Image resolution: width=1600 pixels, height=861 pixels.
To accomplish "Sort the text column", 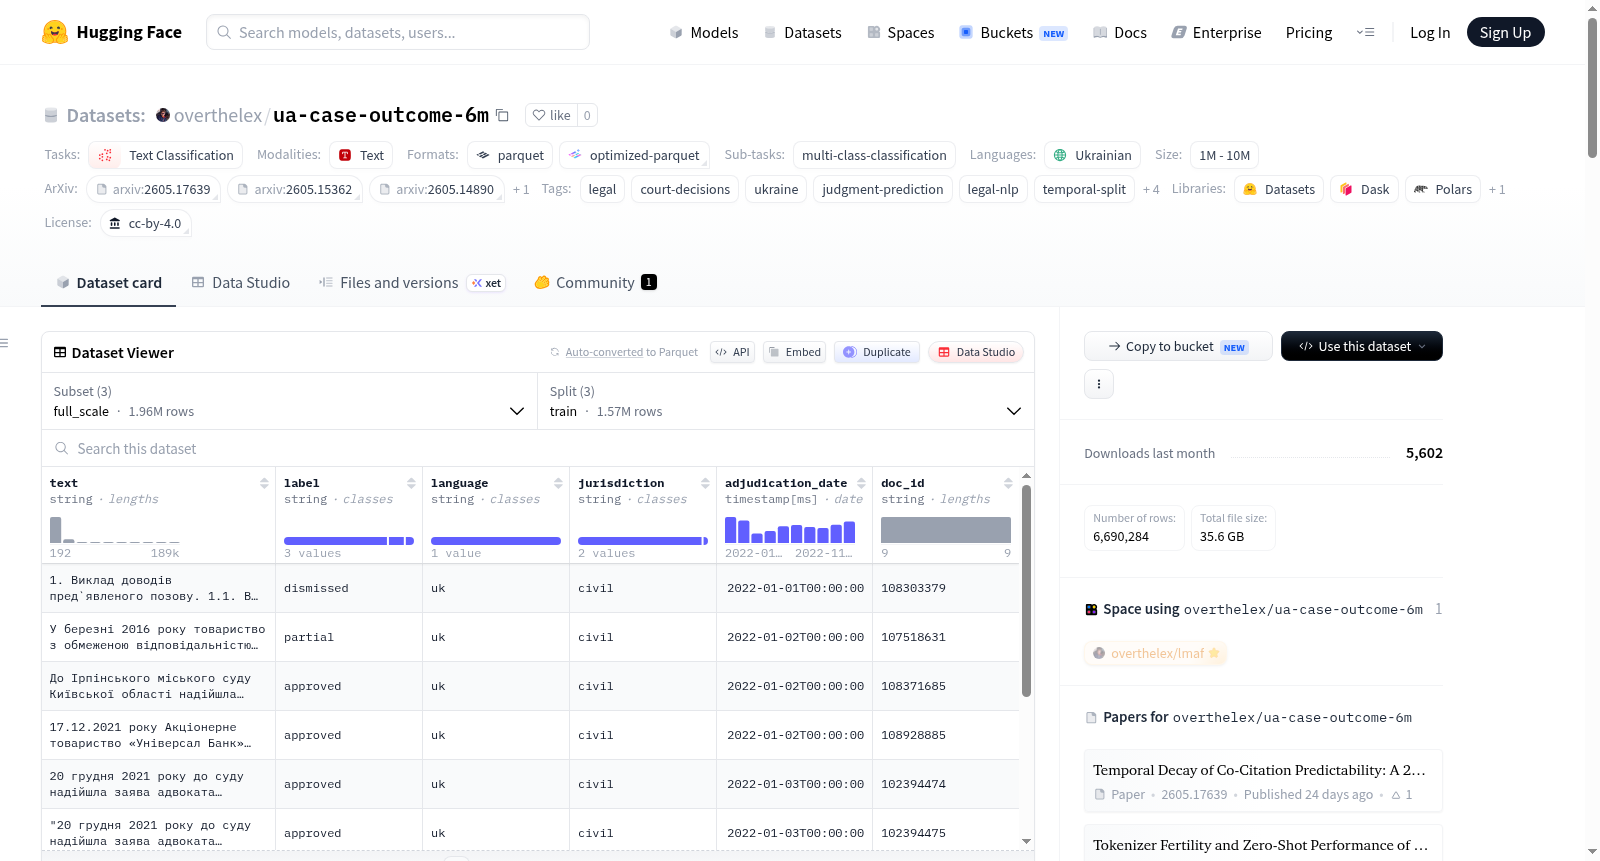I will pos(264,483).
